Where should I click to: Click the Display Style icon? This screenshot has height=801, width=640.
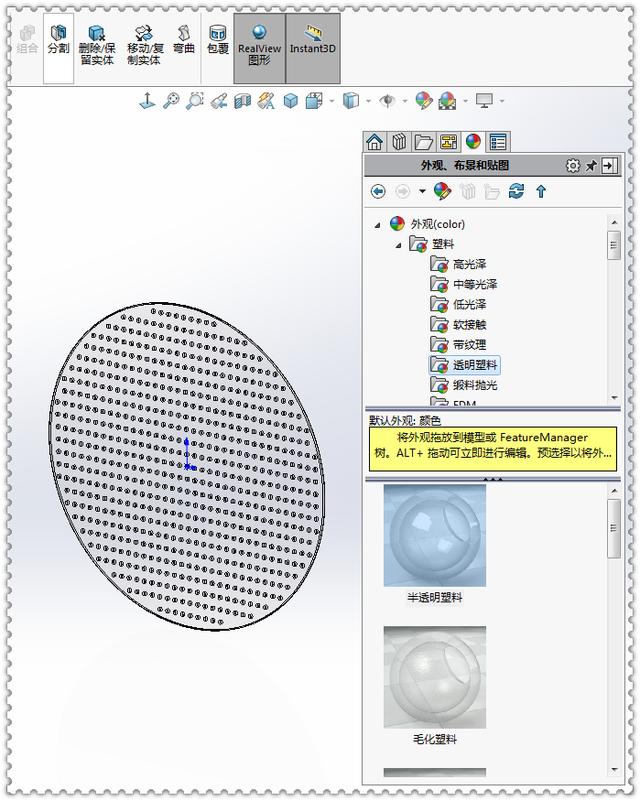click(x=350, y=101)
